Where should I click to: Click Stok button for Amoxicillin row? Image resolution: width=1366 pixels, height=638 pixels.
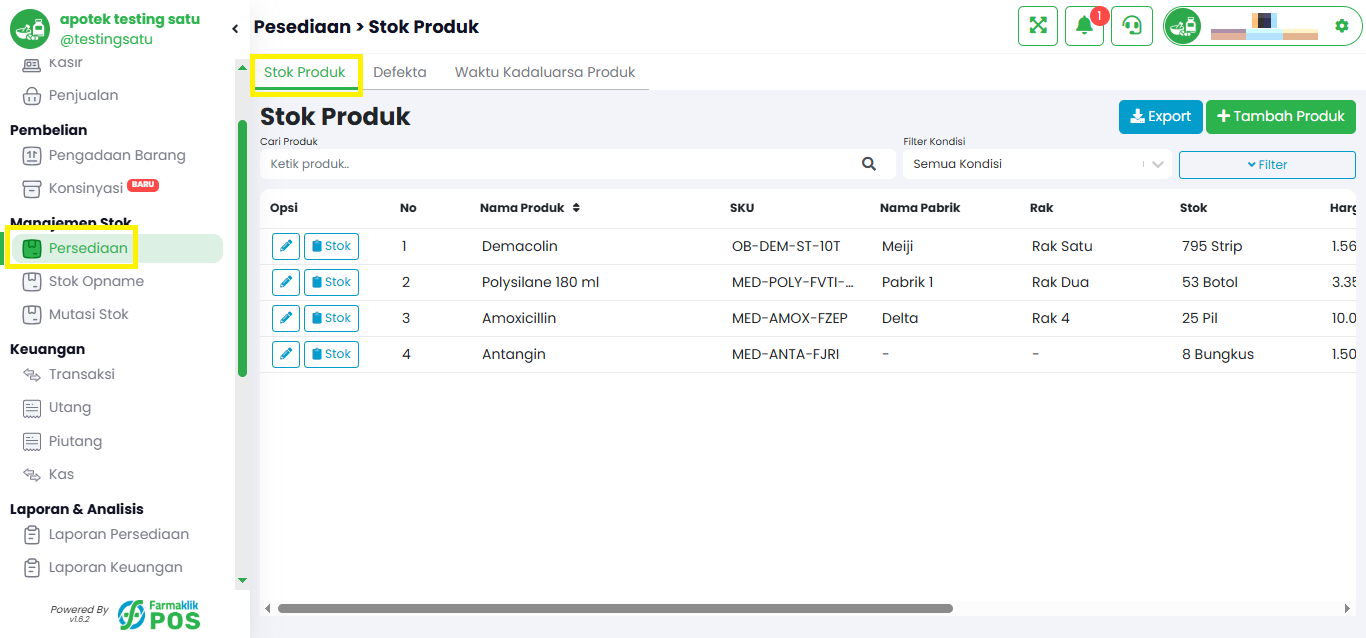pyautogui.click(x=331, y=318)
